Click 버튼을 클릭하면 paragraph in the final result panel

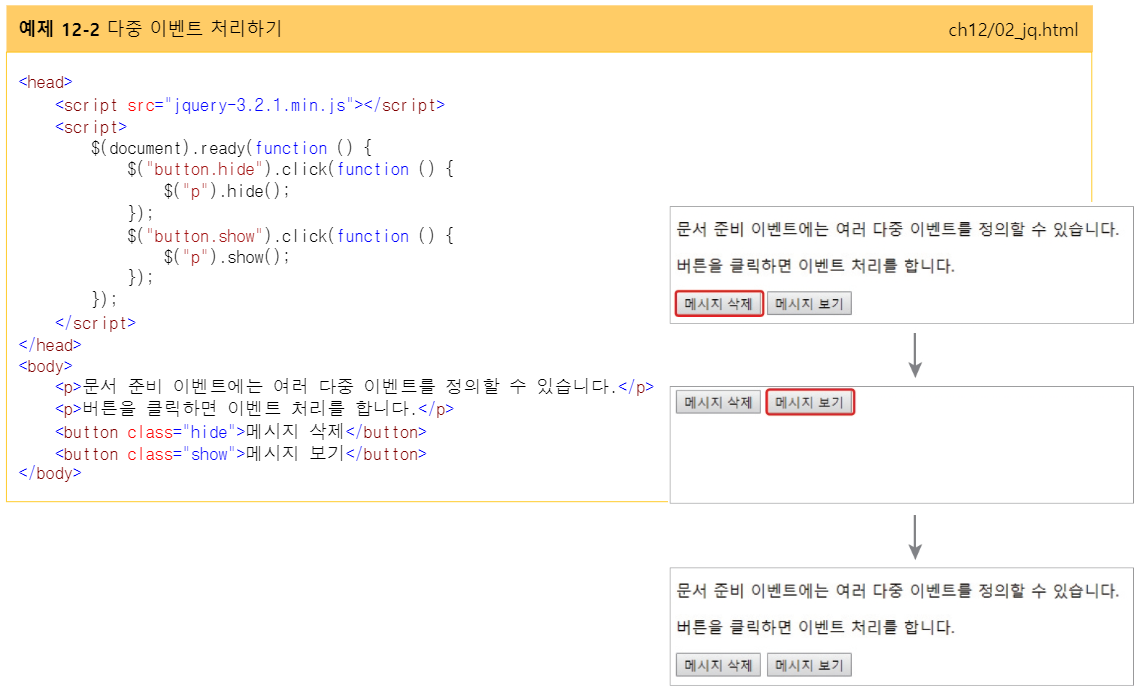[815, 627]
